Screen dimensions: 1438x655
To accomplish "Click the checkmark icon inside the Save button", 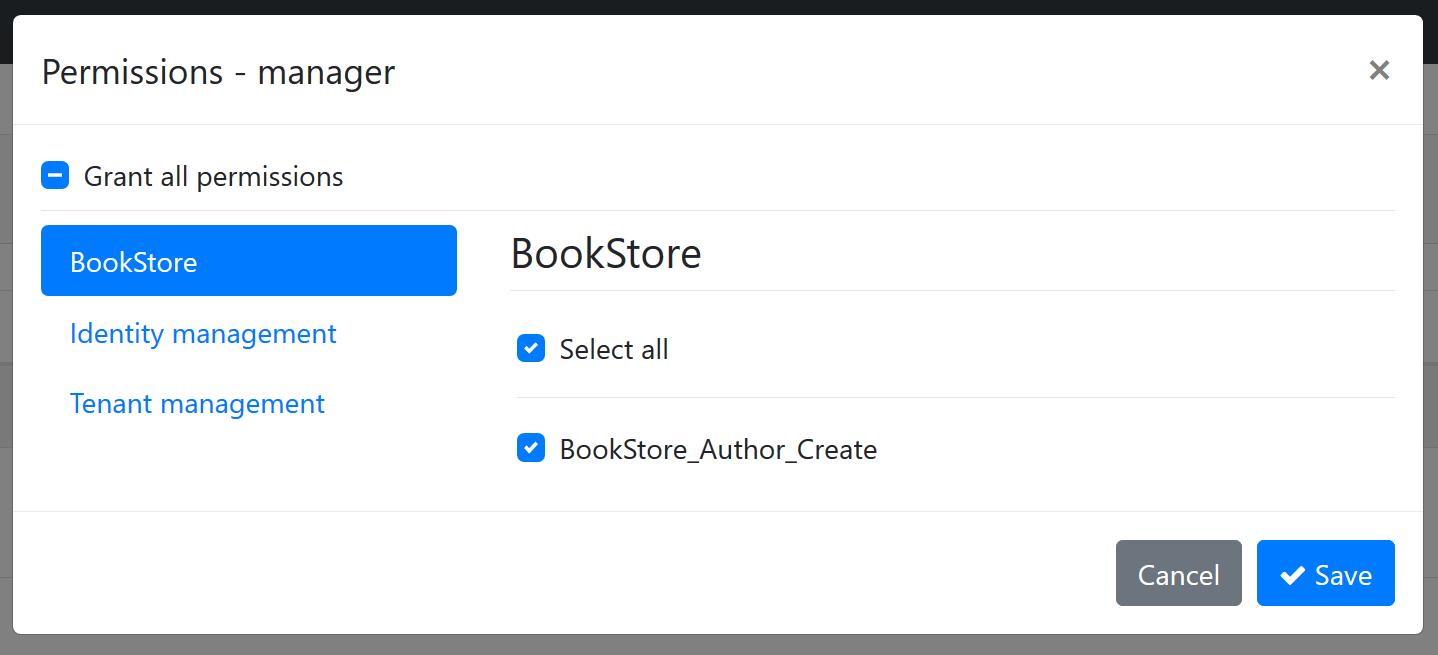I will tap(1291, 573).
